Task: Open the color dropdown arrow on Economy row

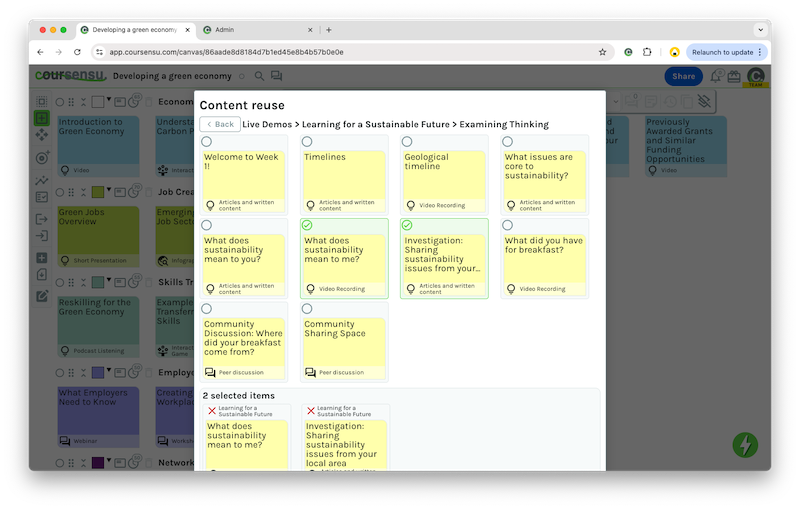Action: (111, 101)
